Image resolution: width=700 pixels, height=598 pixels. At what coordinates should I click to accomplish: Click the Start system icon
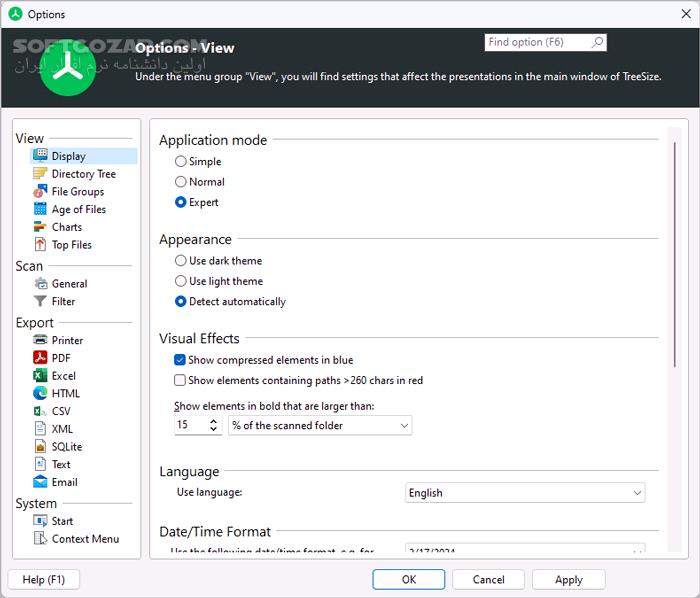click(40, 521)
